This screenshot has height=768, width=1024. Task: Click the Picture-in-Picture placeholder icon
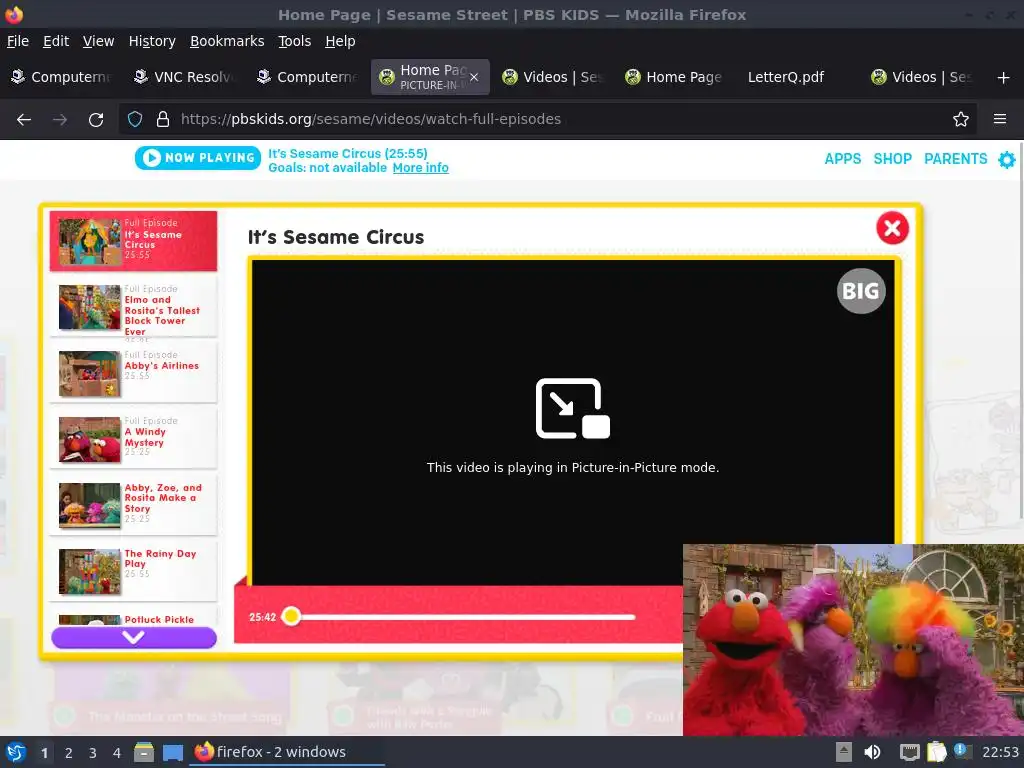click(x=573, y=408)
